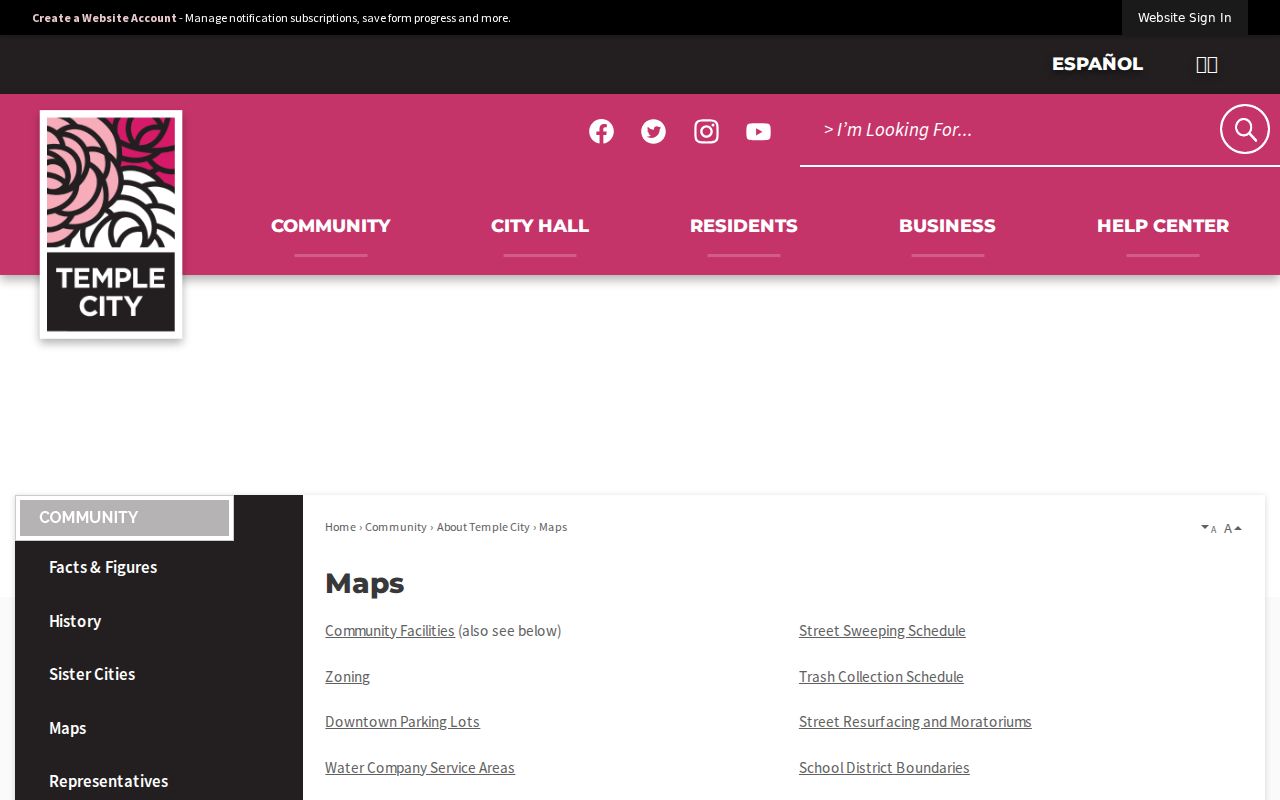
Task: Open the Twitter social media icon
Action: pyautogui.click(x=653, y=131)
